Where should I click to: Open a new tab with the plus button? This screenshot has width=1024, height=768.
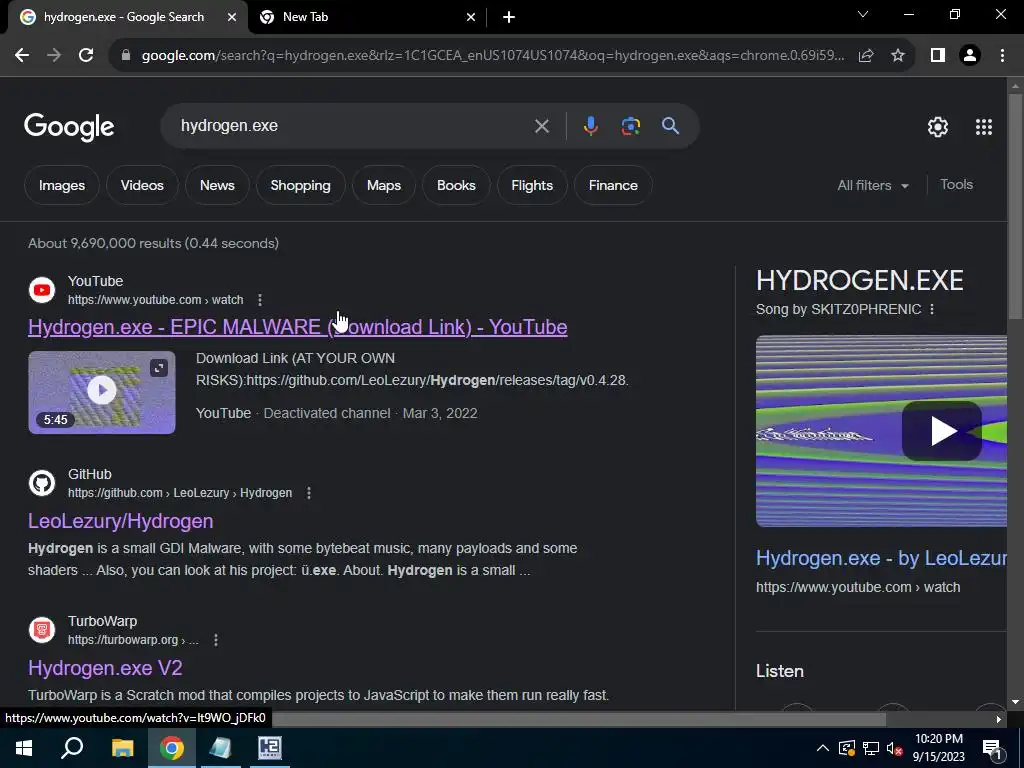[509, 18]
